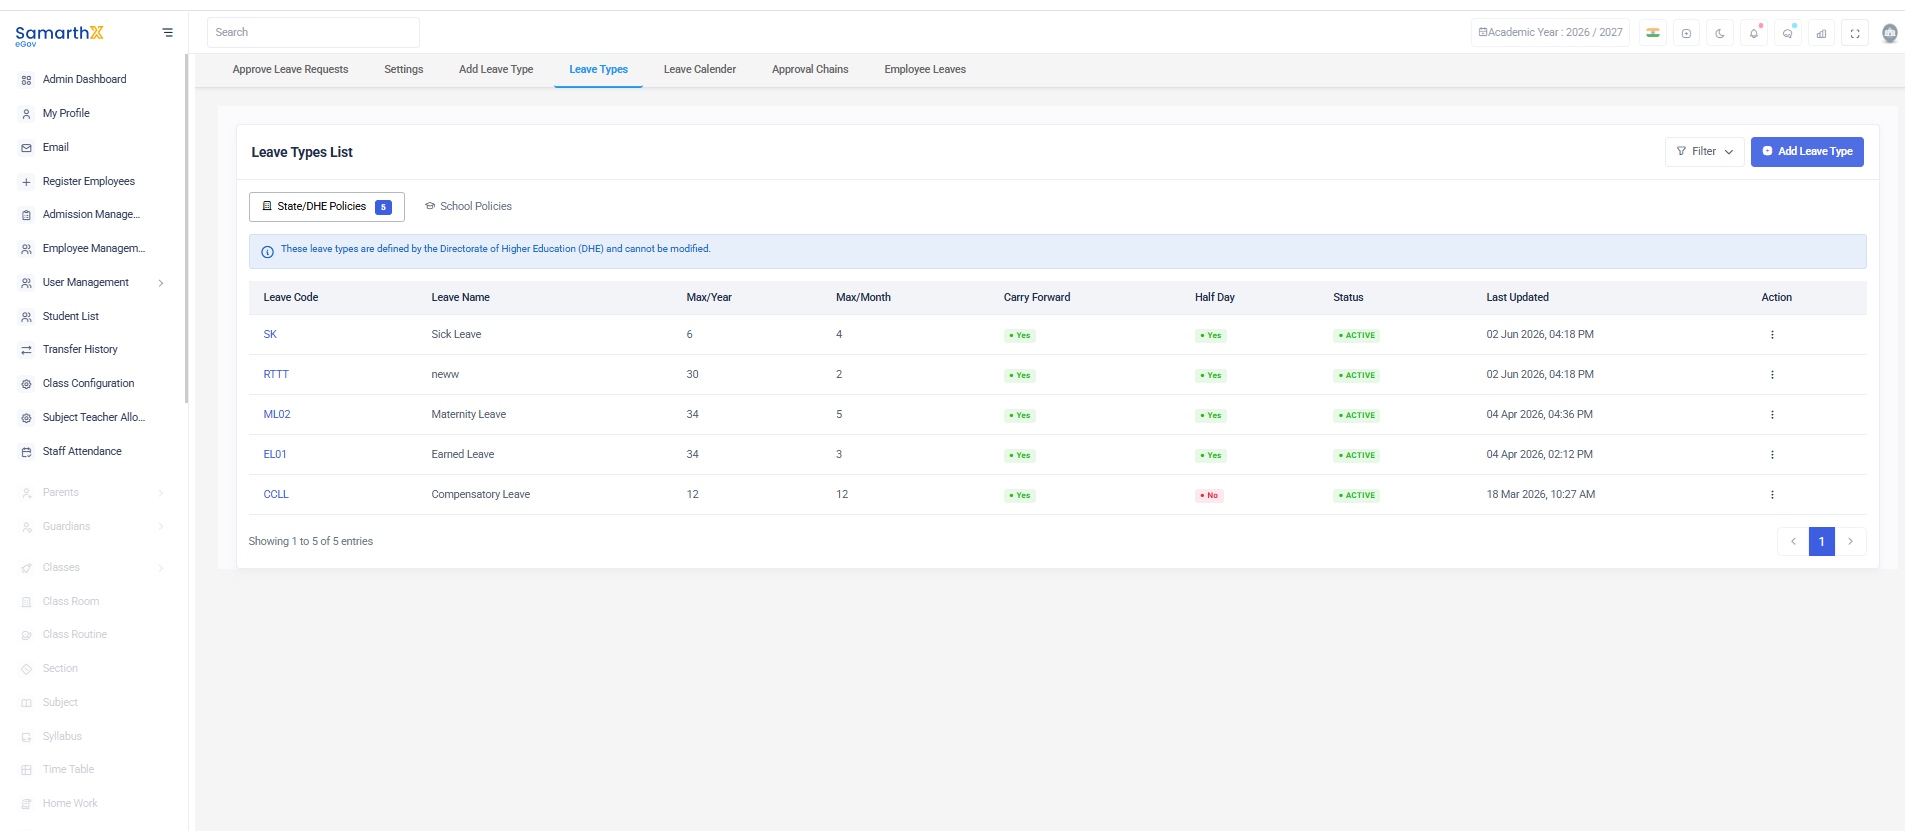Open notifications bell icon
Viewport: 1905px width, 831px height.
point(1754,33)
